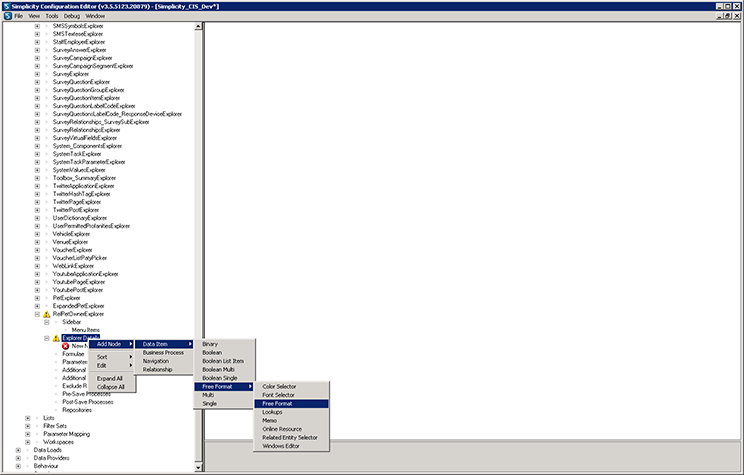Select the ExpandedPetExplorer tree item
Image resolution: width=744 pixels, height=475 pixels.
(x=78, y=306)
